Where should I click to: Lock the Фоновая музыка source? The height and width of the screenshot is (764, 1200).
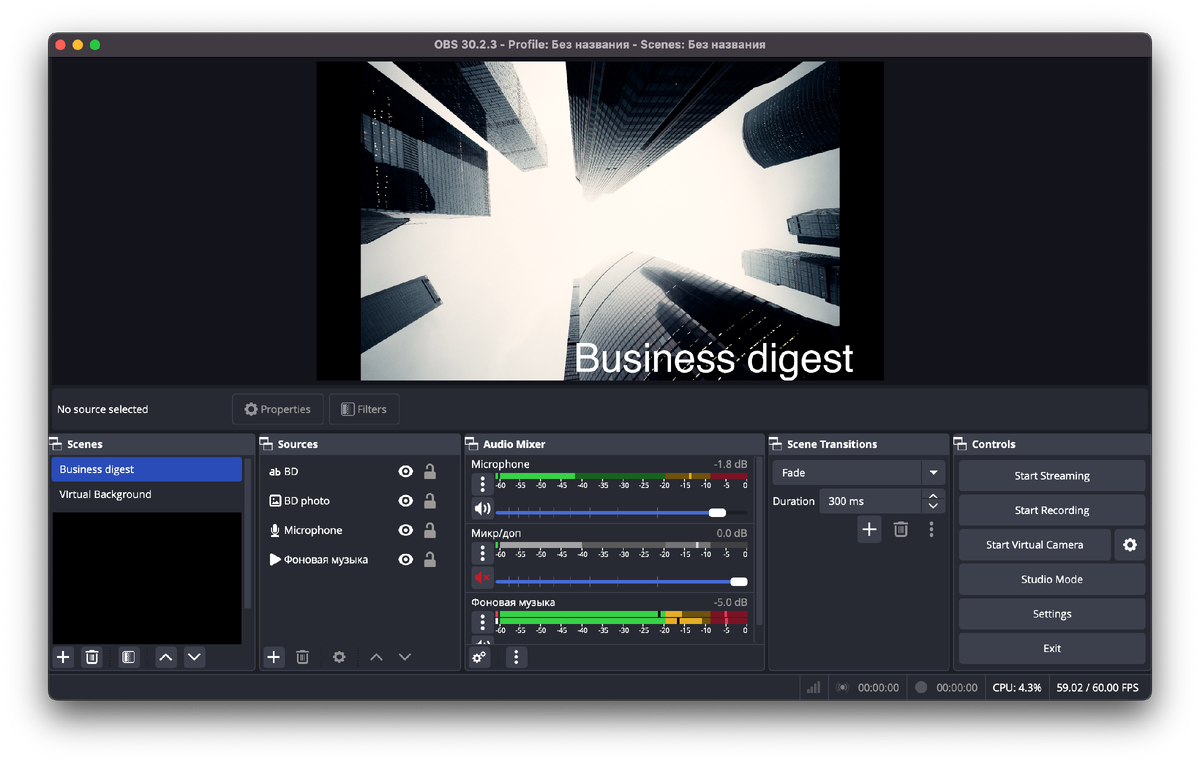point(430,560)
